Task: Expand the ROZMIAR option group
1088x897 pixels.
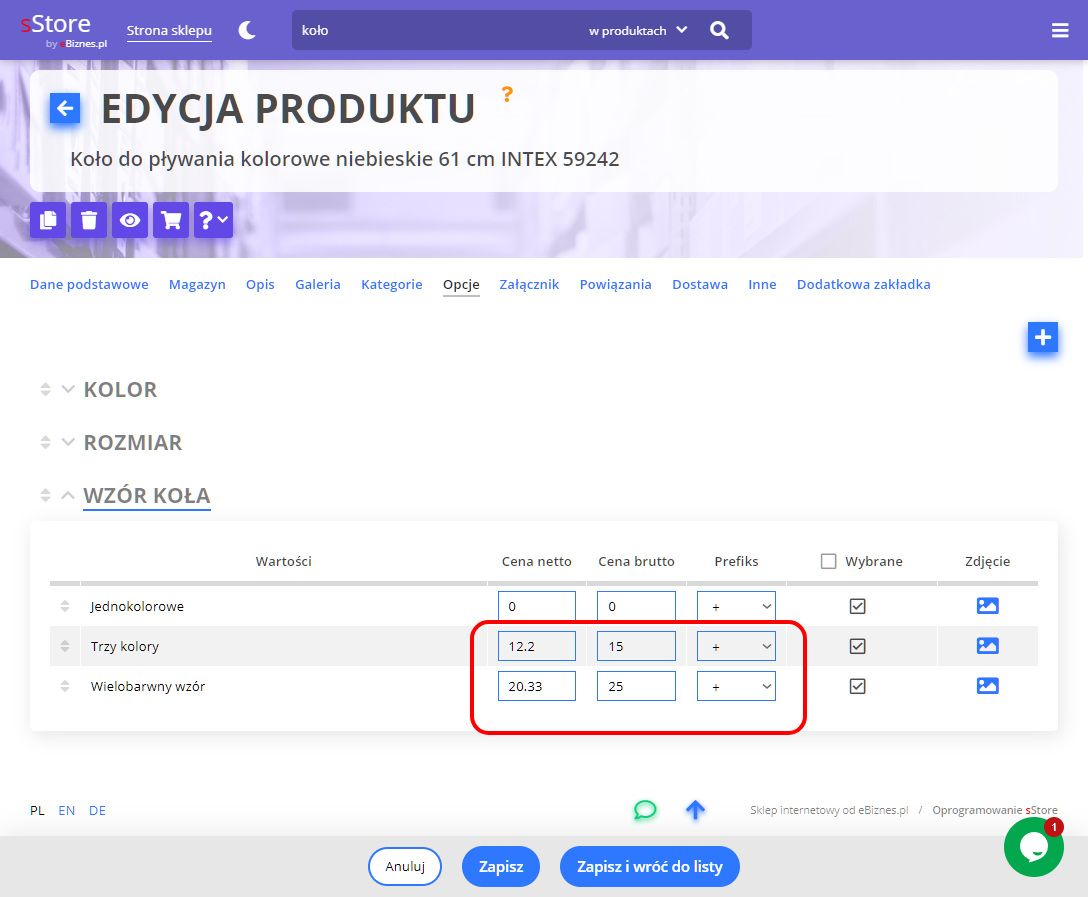Action: pos(68,442)
